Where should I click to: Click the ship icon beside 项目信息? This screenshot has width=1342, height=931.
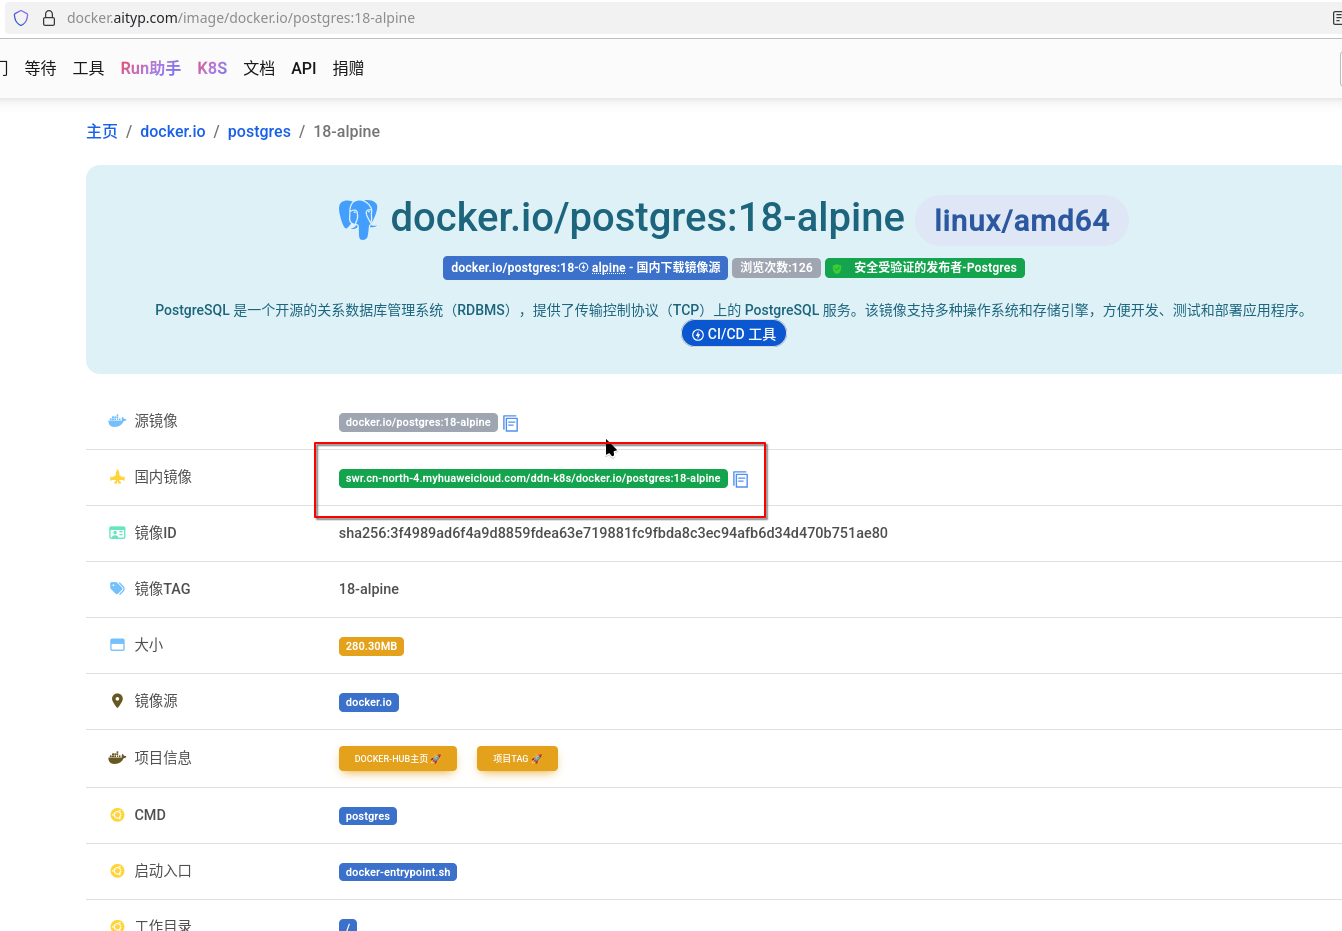click(117, 758)
